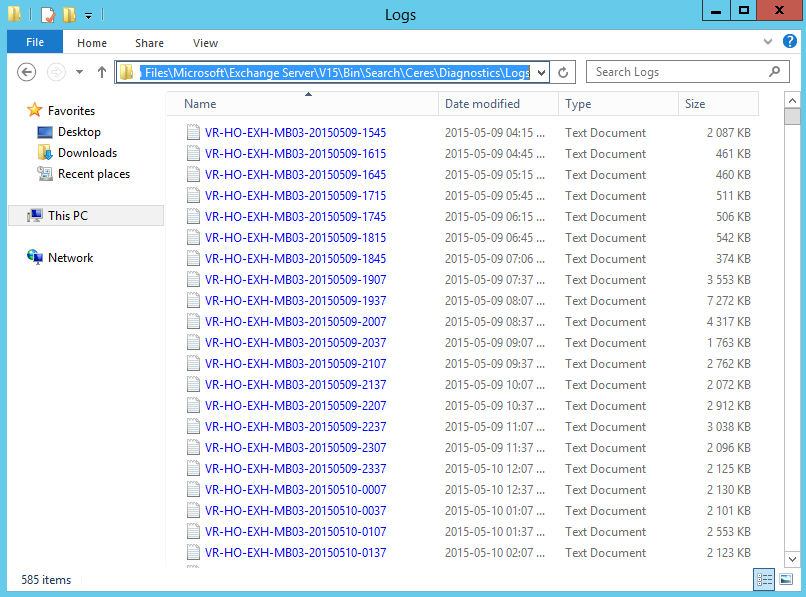The image size is (806, 597).
Task: Click the Forward navigation arrow
Action: point(57,72)
